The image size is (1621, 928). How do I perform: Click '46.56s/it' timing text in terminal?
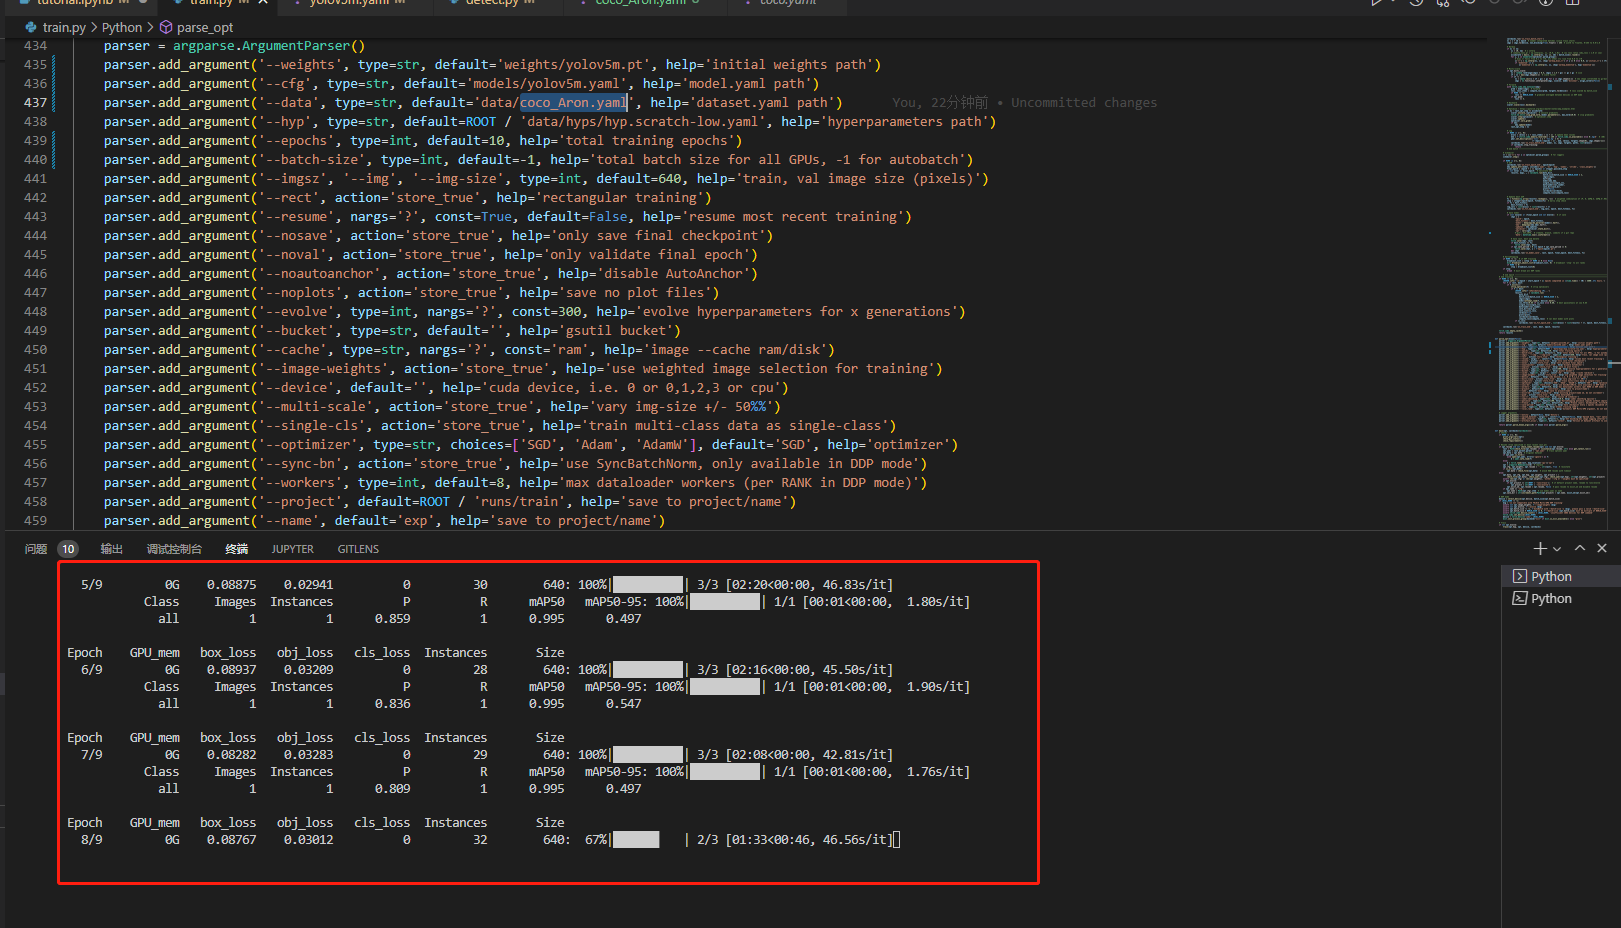coord(856,839)
